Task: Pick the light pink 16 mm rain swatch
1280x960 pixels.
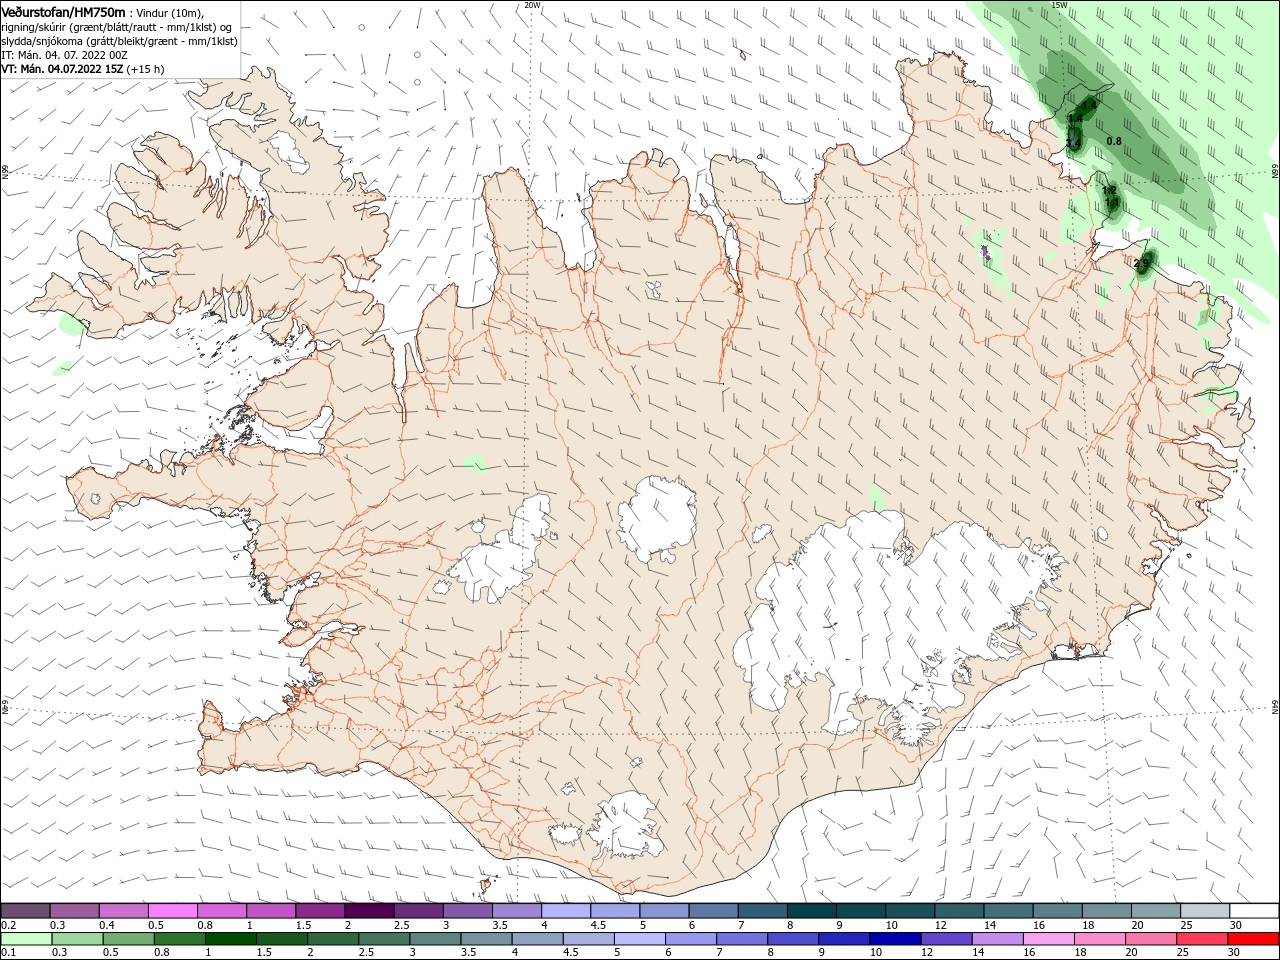Action: click(1050, 939)
